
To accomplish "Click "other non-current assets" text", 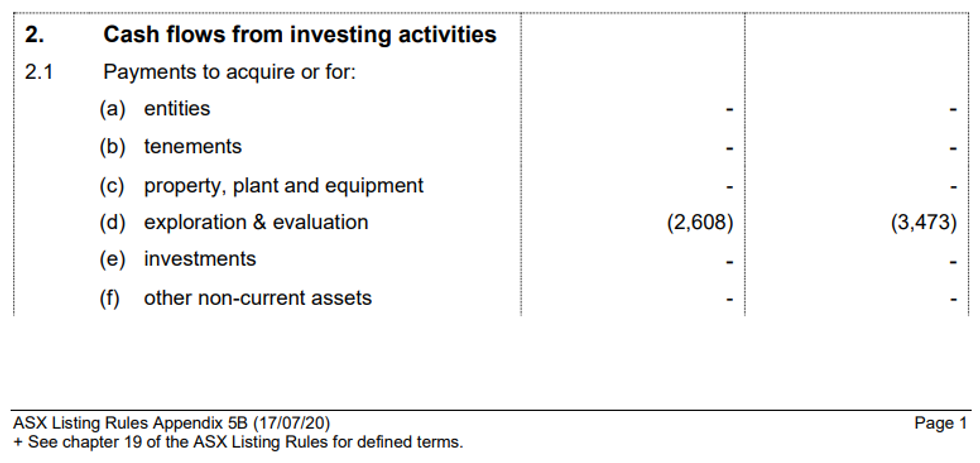I will click(258, 298).
